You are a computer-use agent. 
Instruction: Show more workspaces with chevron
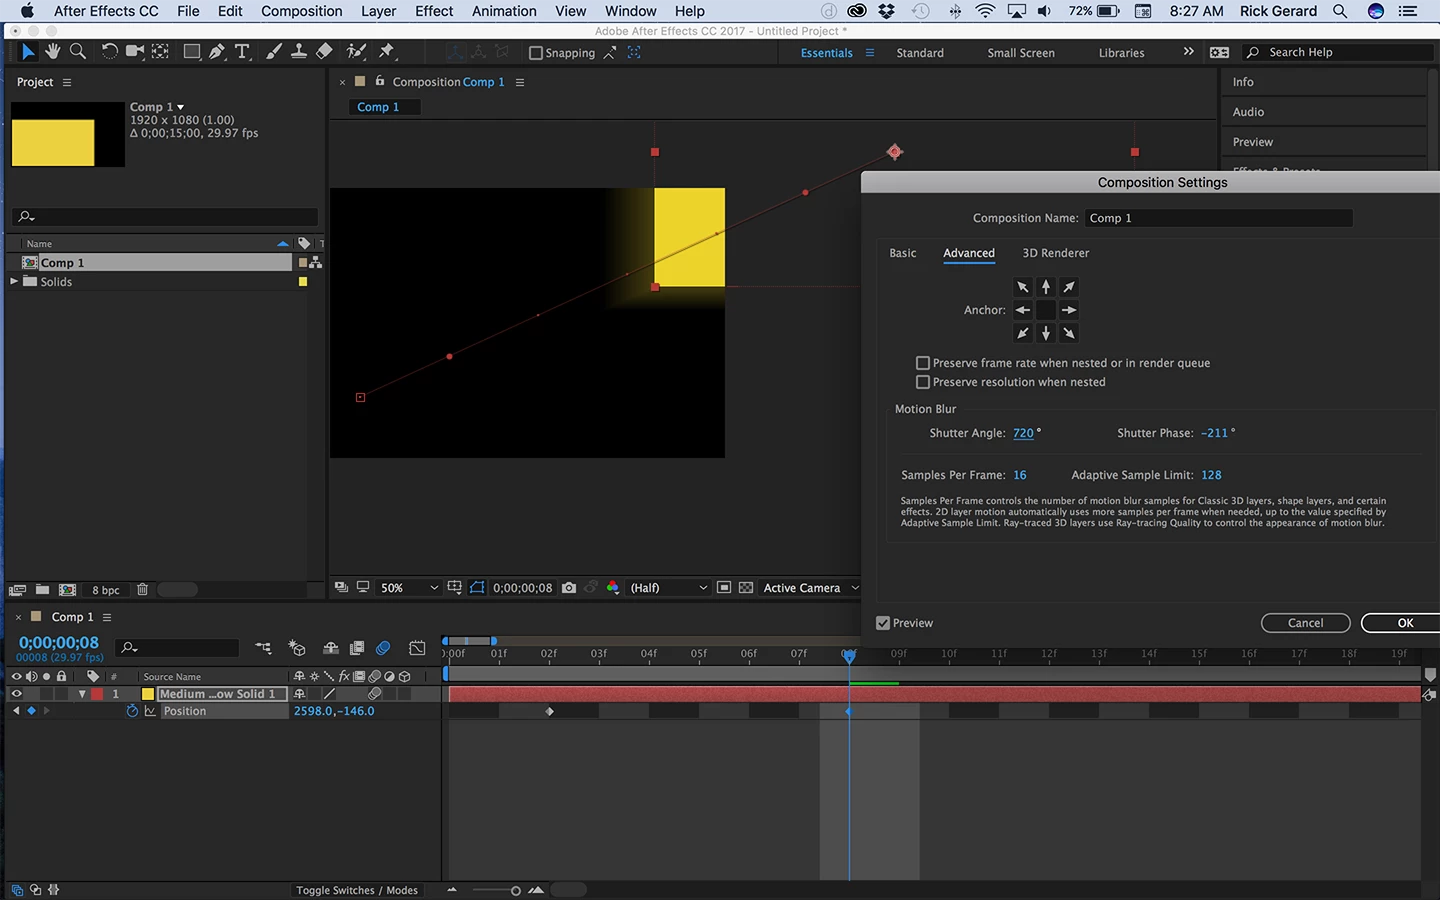[x=1188, y=52]
